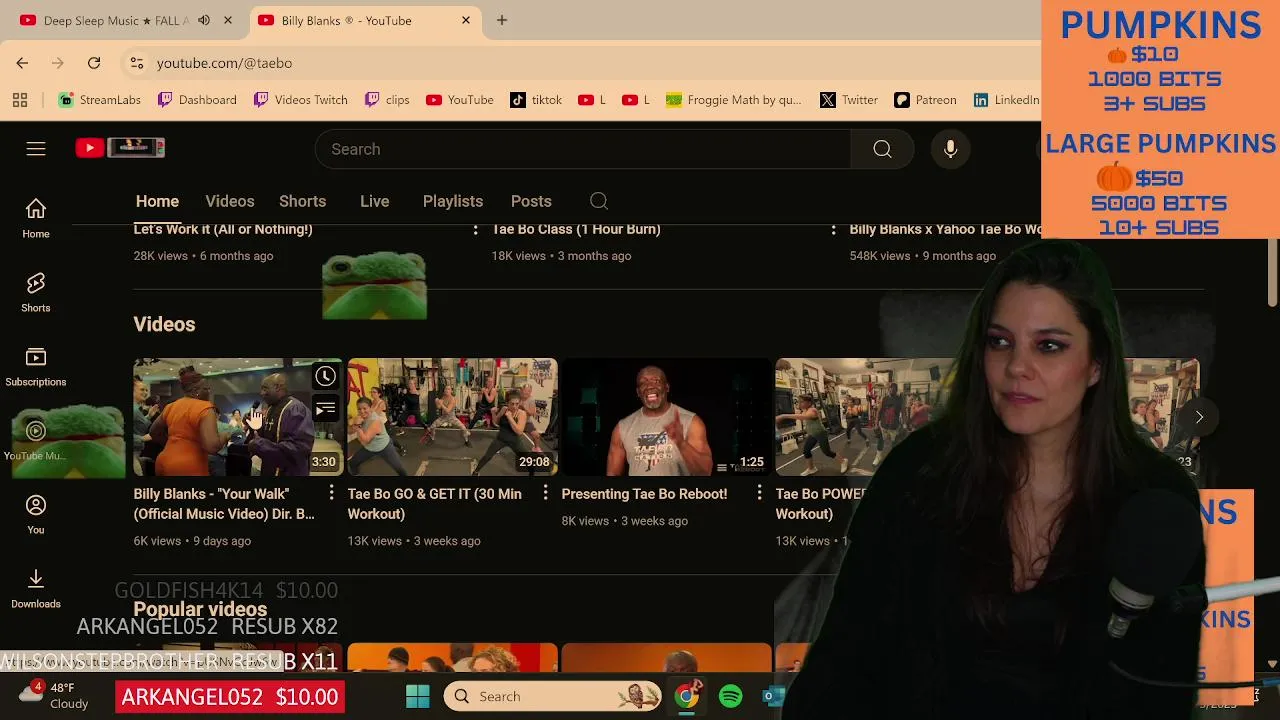The width and height of the screenshot is (1280, 720).
Task: Open Tae Bo GO & GET IT title link
Action: click(434, 504)
